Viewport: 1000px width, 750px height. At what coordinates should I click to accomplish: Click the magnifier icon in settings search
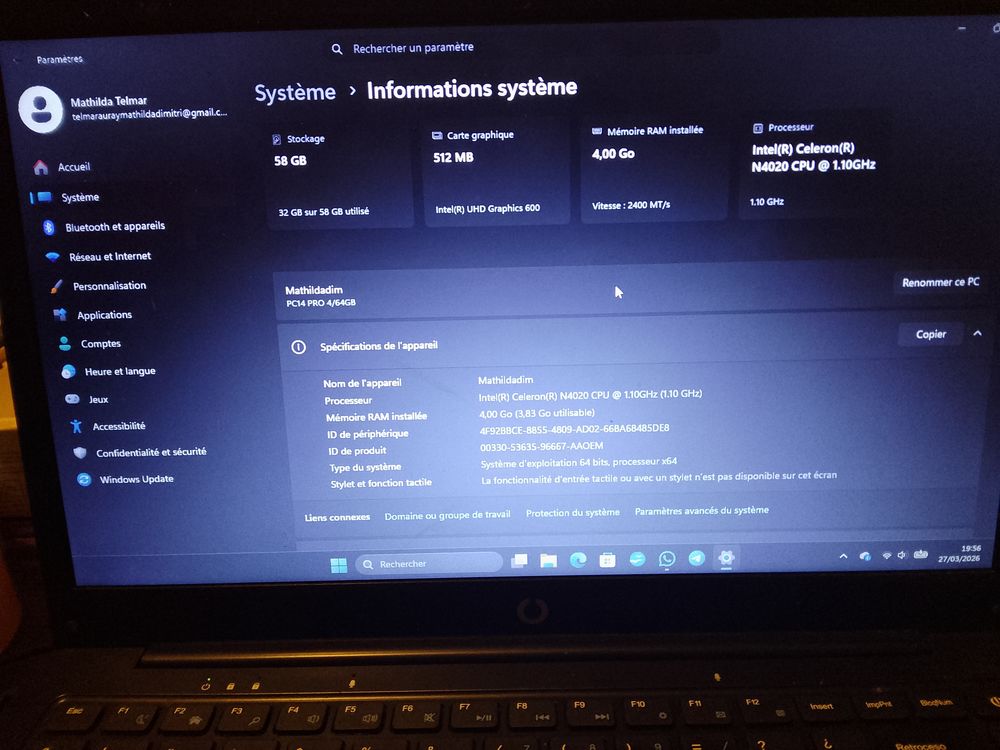[337, 49]
